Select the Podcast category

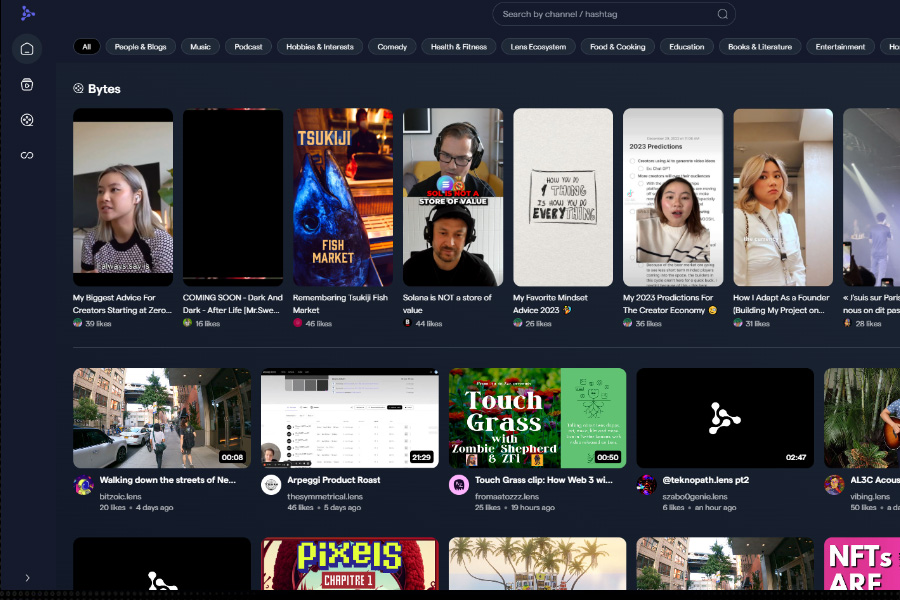(x=248, y=47)
